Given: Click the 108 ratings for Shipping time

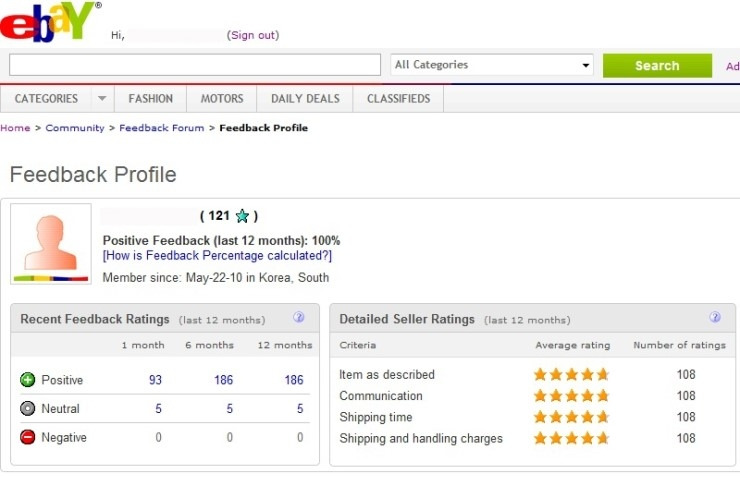Looking at the screenshot, I should (x=686, y=417).
